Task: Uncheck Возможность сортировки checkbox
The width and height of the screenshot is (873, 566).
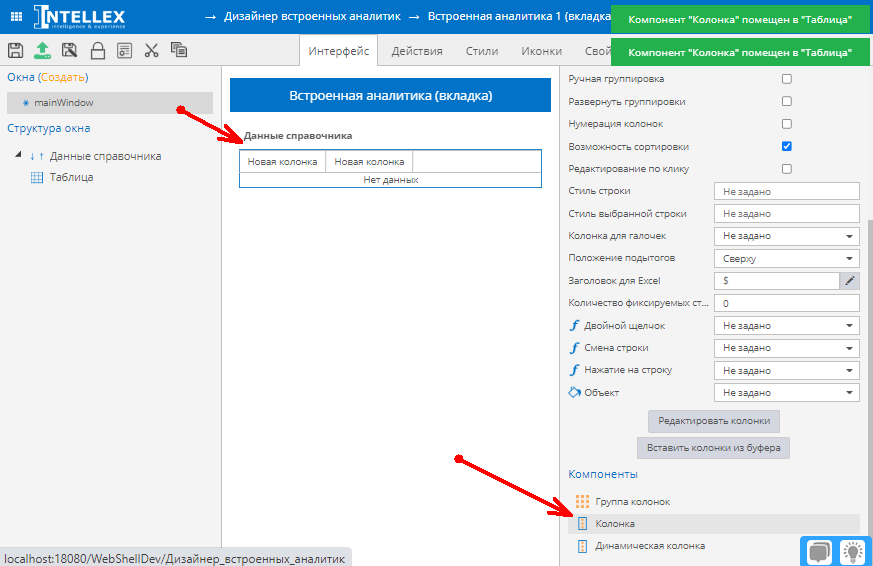Action: click(x=787, y=146)
